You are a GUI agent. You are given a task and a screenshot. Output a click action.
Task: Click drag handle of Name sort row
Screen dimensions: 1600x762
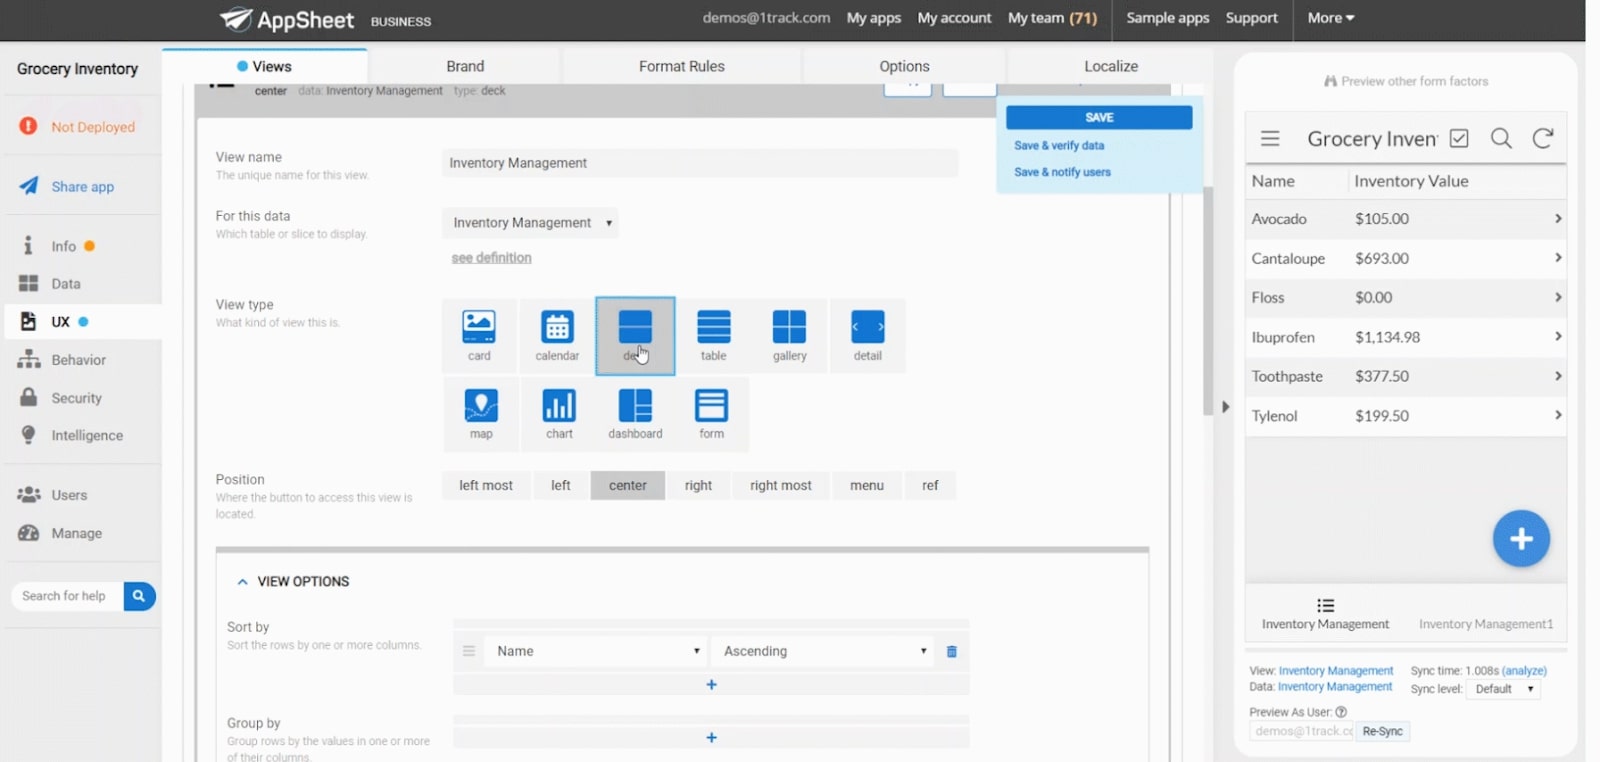[468, 651]
